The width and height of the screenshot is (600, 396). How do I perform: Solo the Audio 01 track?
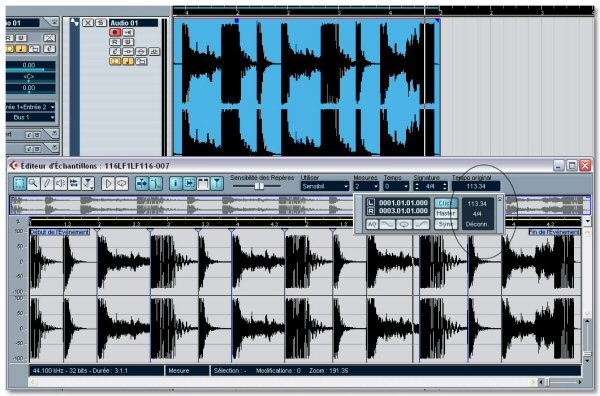click(x=101, y=23)
